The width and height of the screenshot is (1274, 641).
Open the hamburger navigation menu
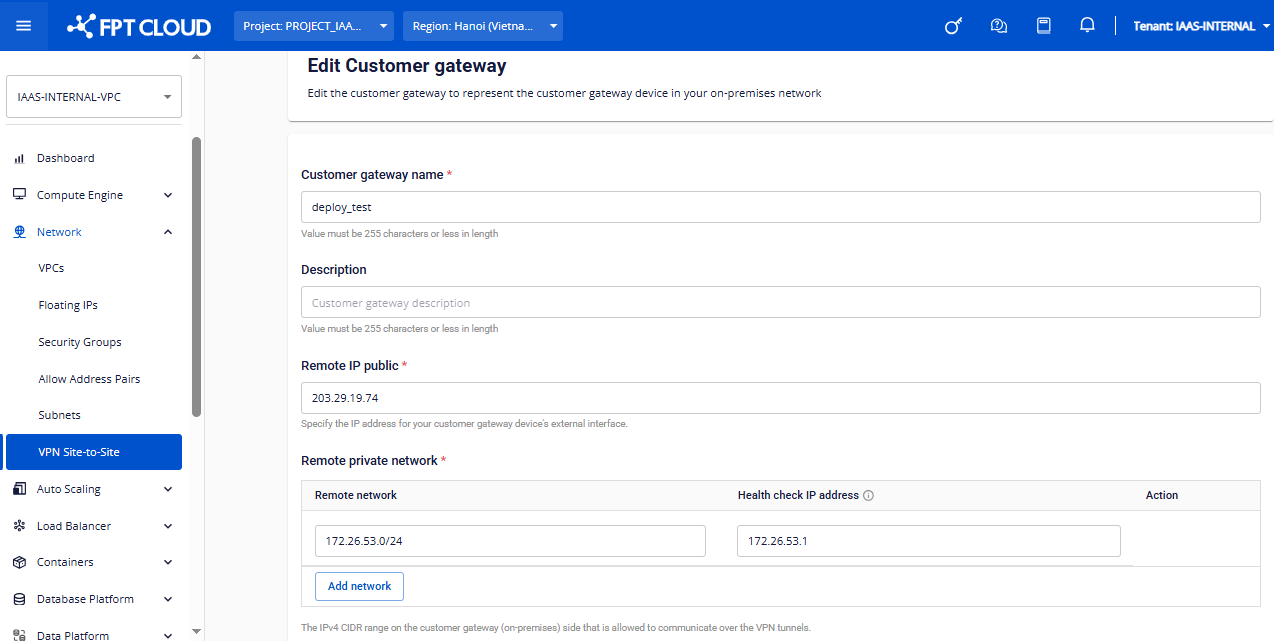[24, 26]
